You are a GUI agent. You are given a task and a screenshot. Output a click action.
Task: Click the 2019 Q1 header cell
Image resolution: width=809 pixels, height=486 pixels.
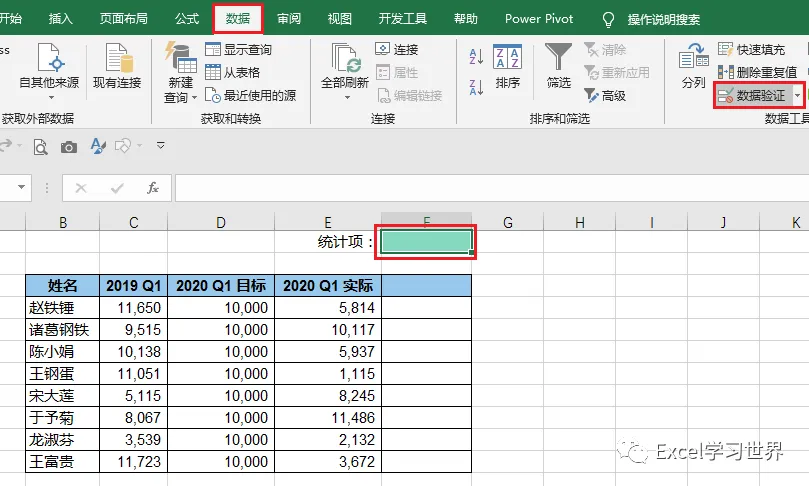point(134,285)
